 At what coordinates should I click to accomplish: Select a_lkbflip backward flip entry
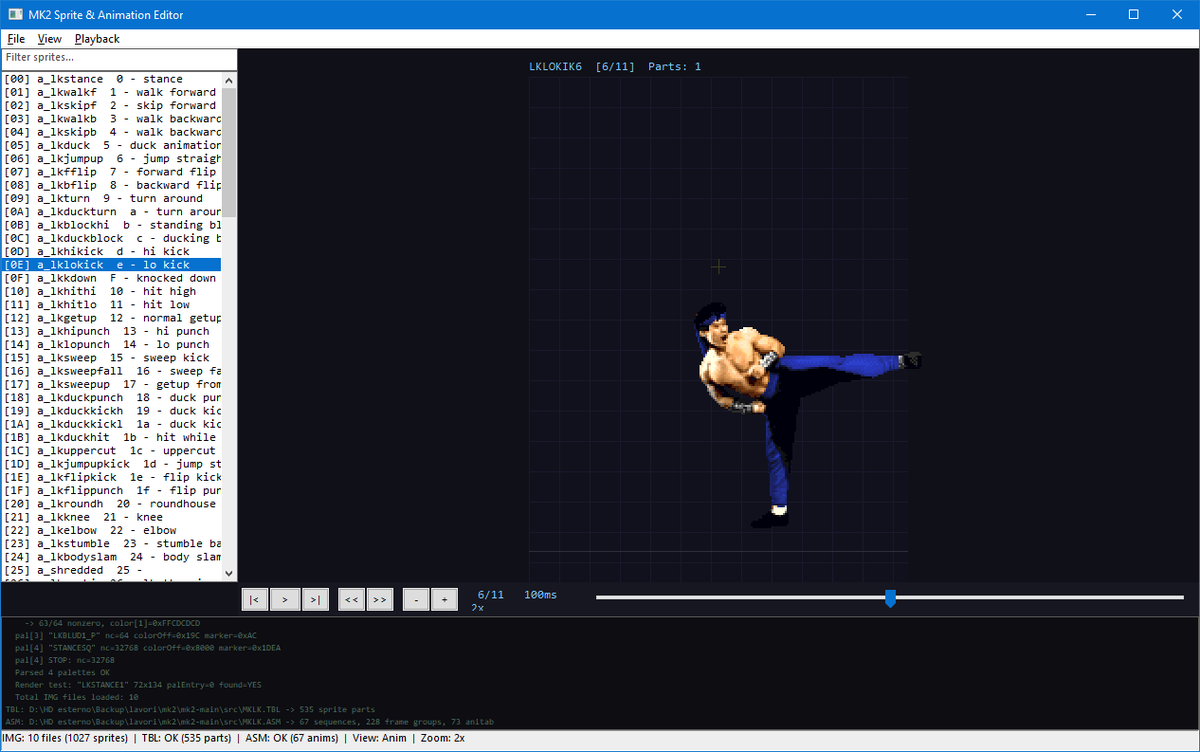pos(112,185)
